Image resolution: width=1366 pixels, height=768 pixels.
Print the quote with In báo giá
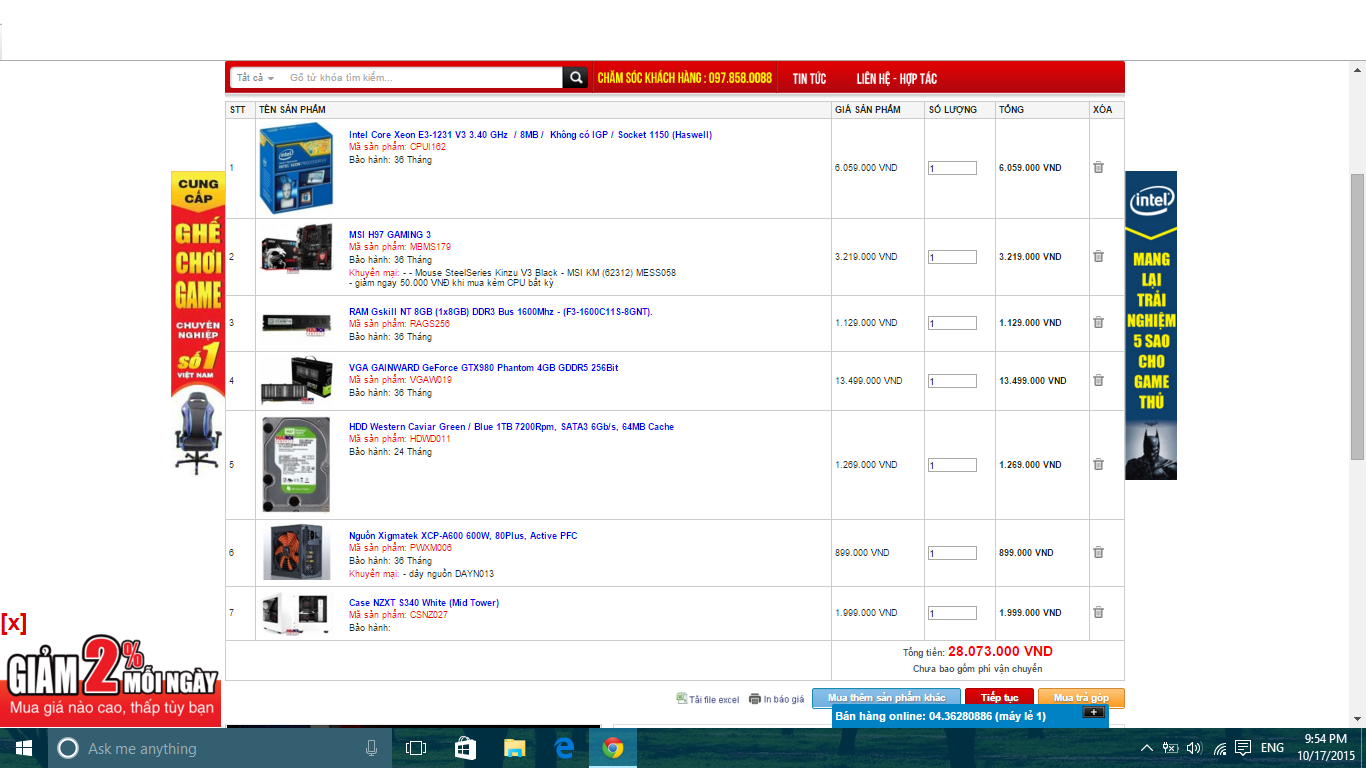click(784, 700)
